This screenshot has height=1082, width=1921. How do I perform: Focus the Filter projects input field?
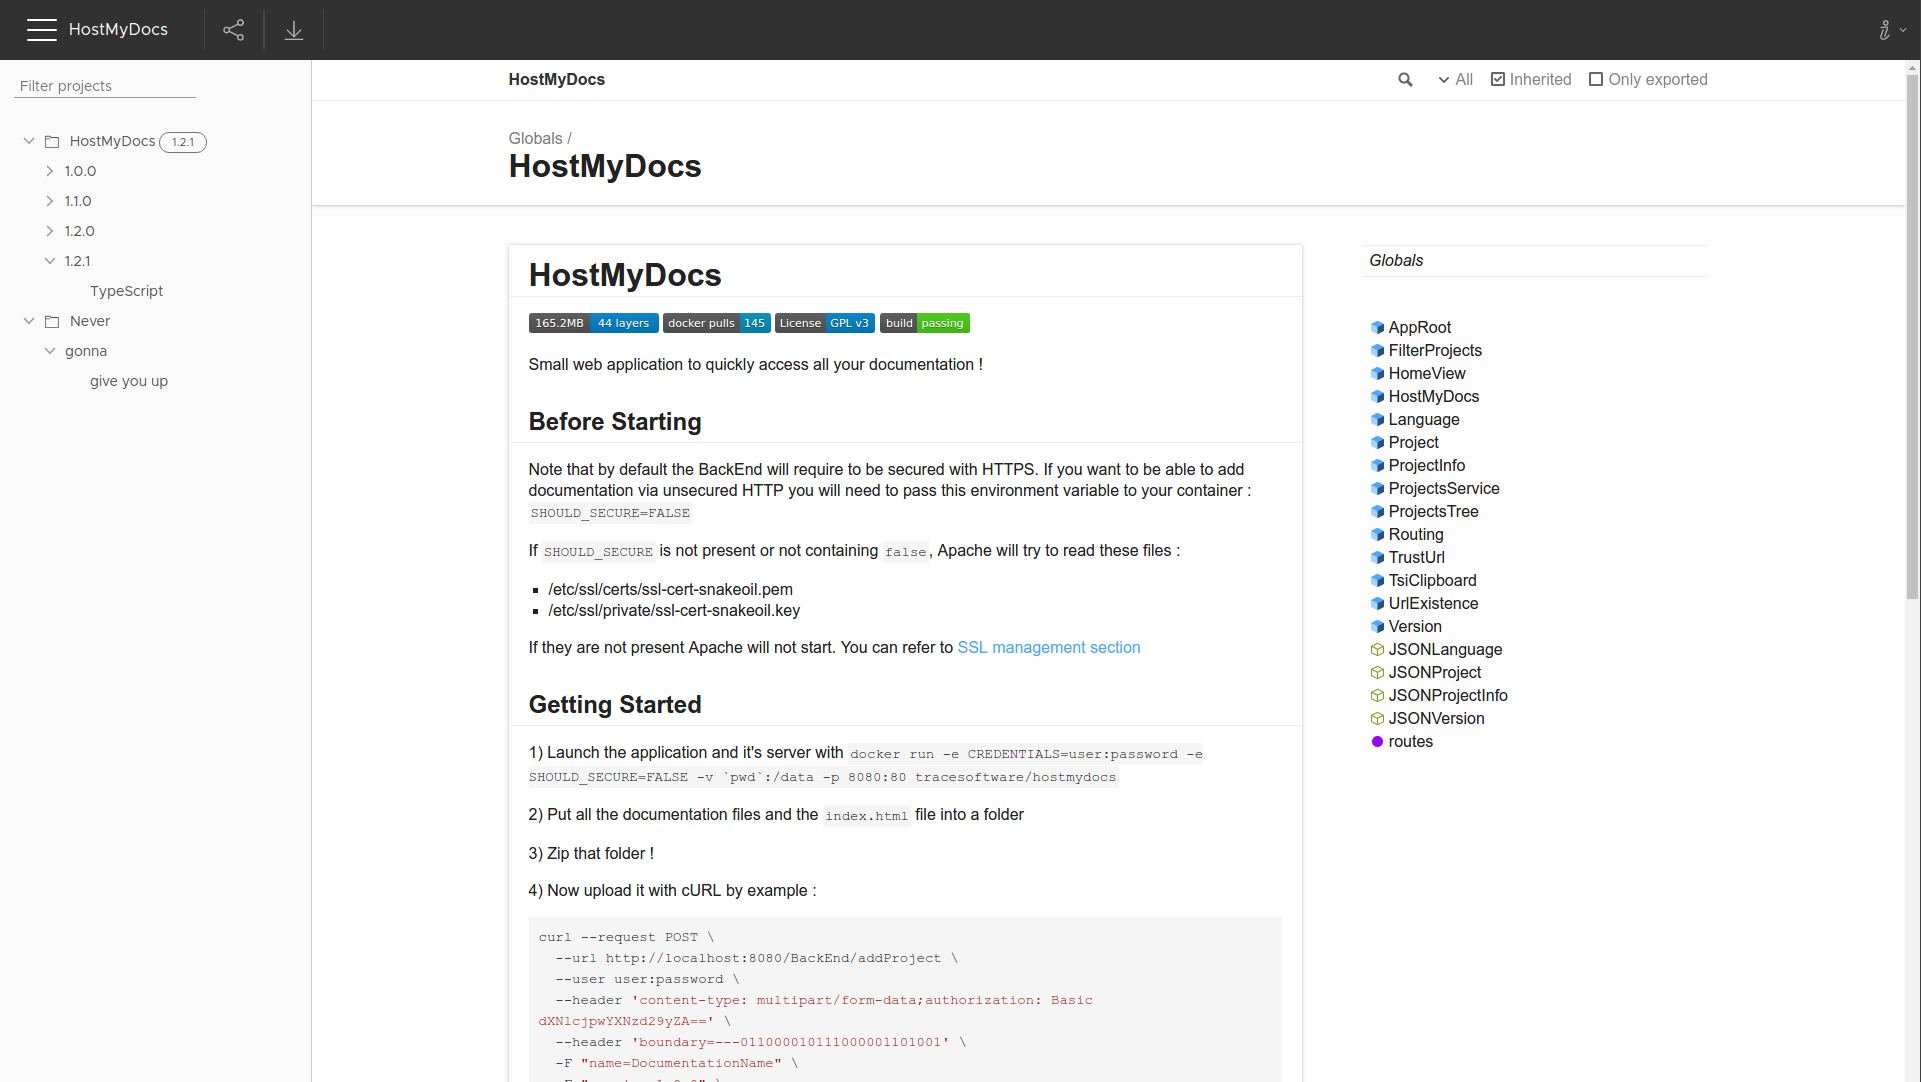click(x=105, y=86)
